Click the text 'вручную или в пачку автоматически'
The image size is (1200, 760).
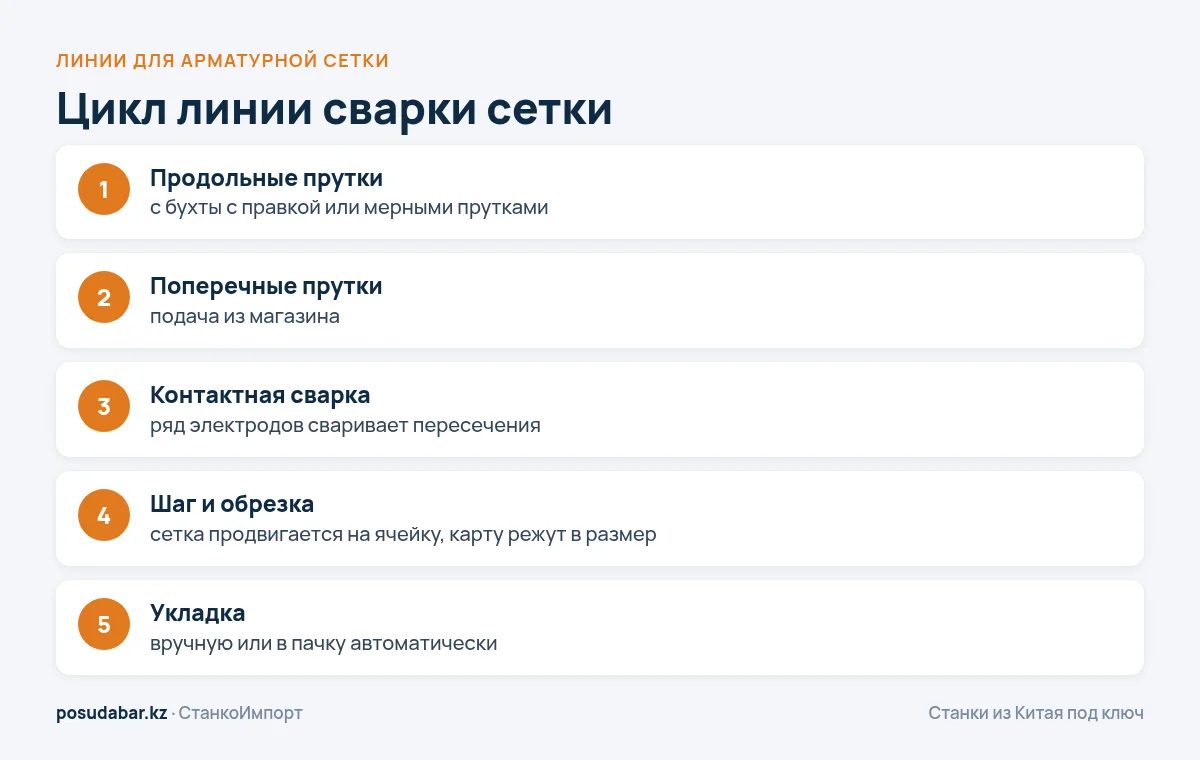[323, 643]
